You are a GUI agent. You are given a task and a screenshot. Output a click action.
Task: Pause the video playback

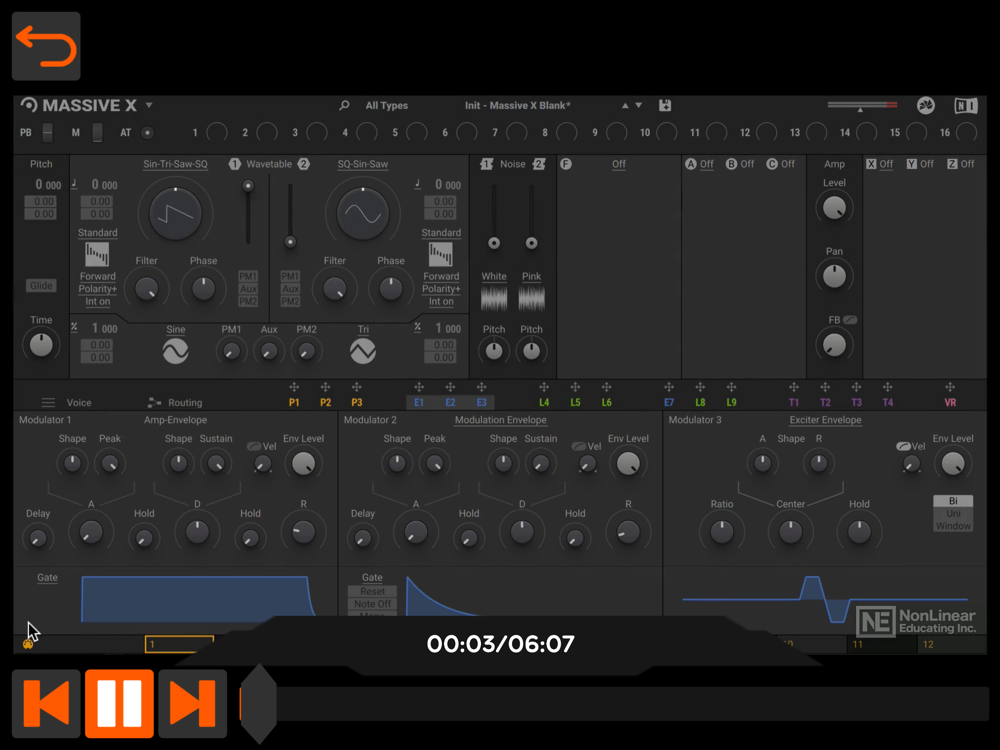coord(119,703)
